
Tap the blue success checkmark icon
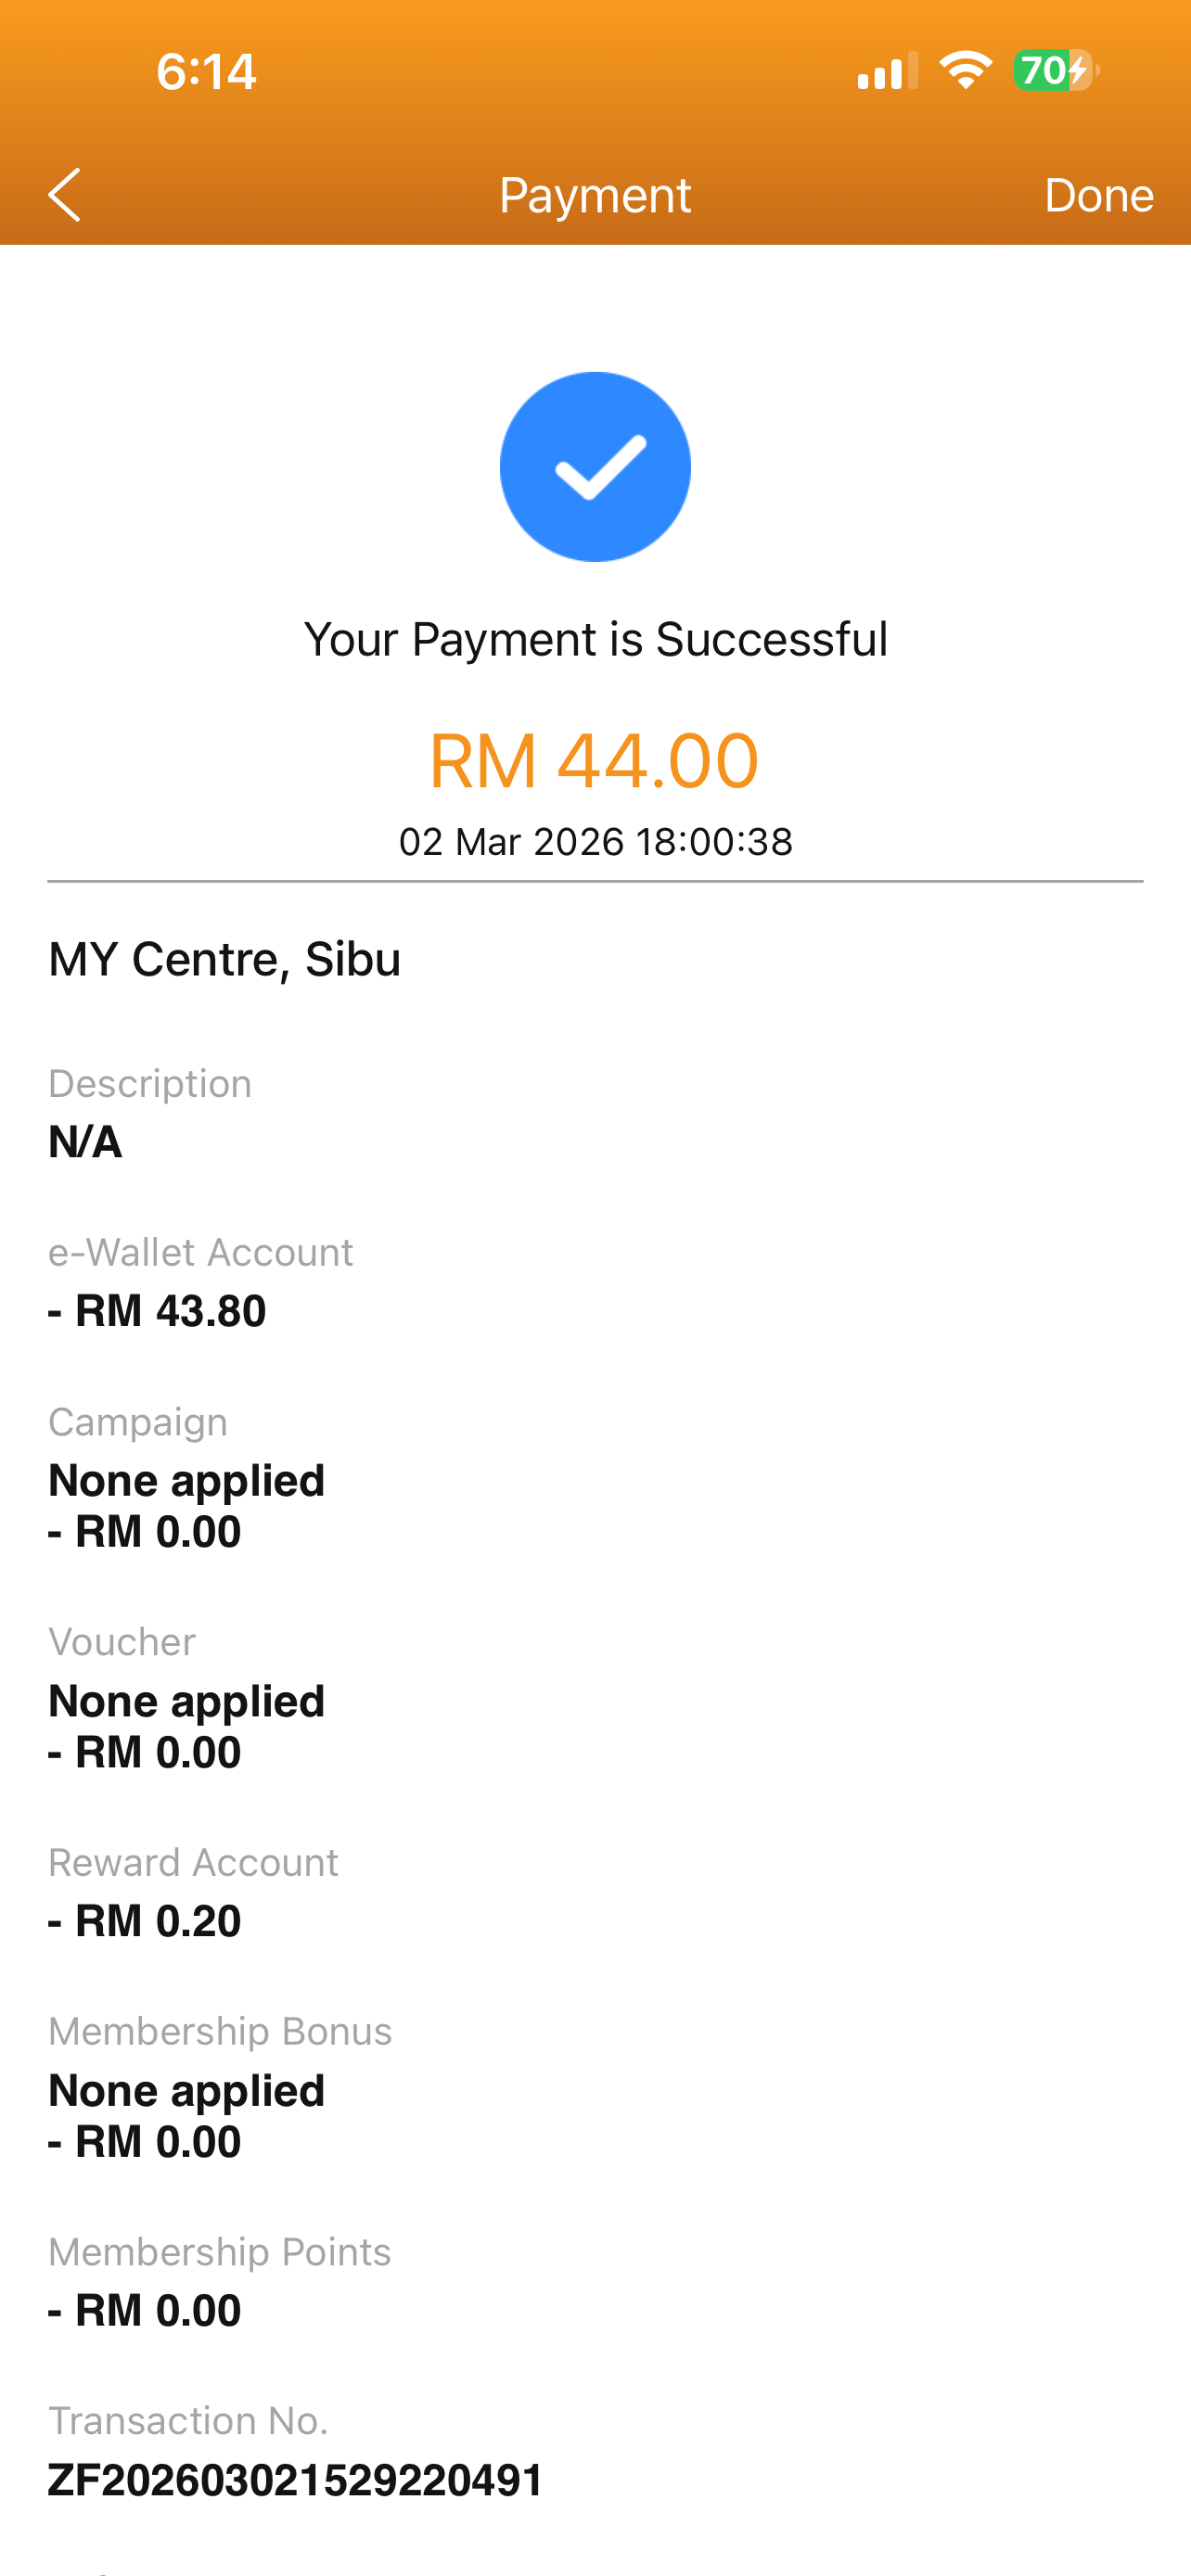(x=595, y=467)
